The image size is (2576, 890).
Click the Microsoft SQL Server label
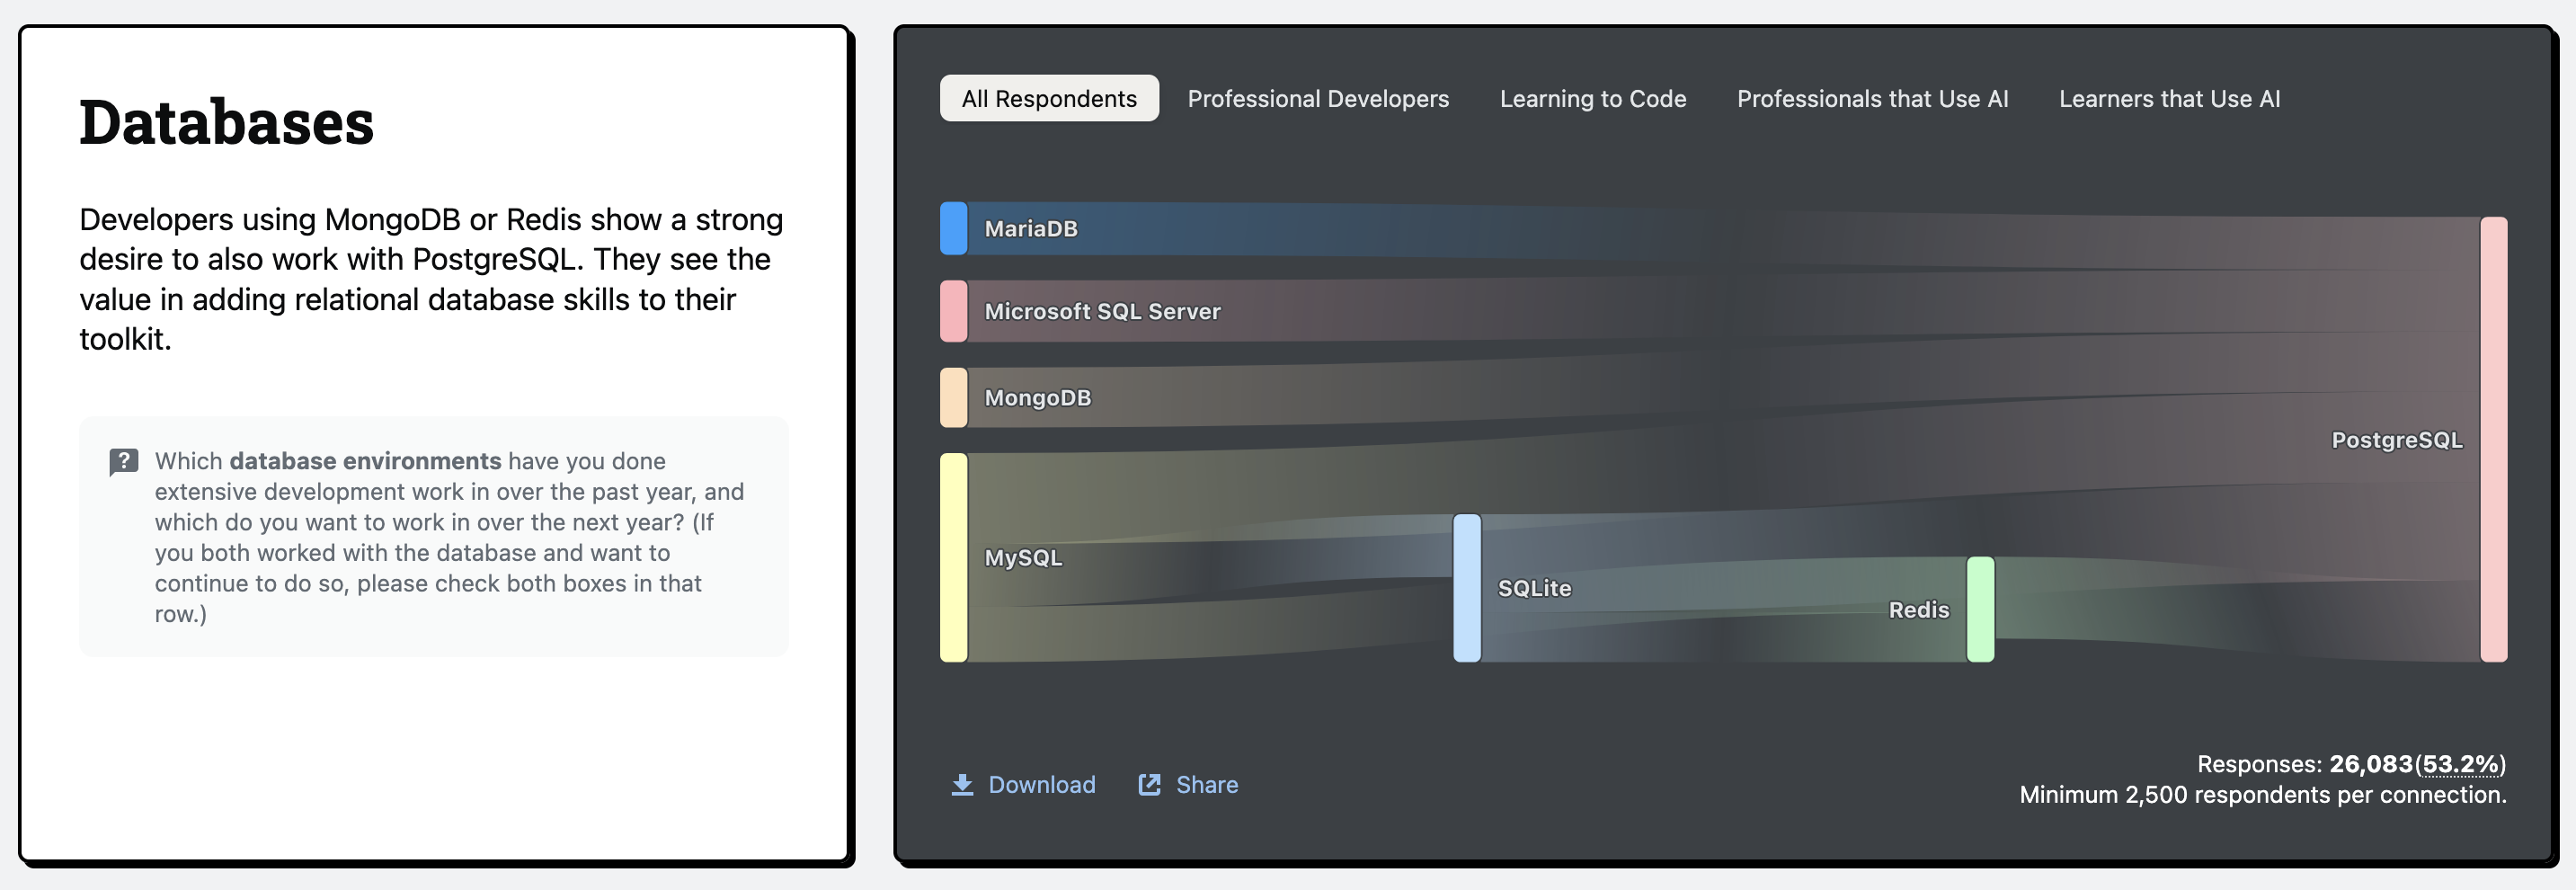(x=1102, y=311)
